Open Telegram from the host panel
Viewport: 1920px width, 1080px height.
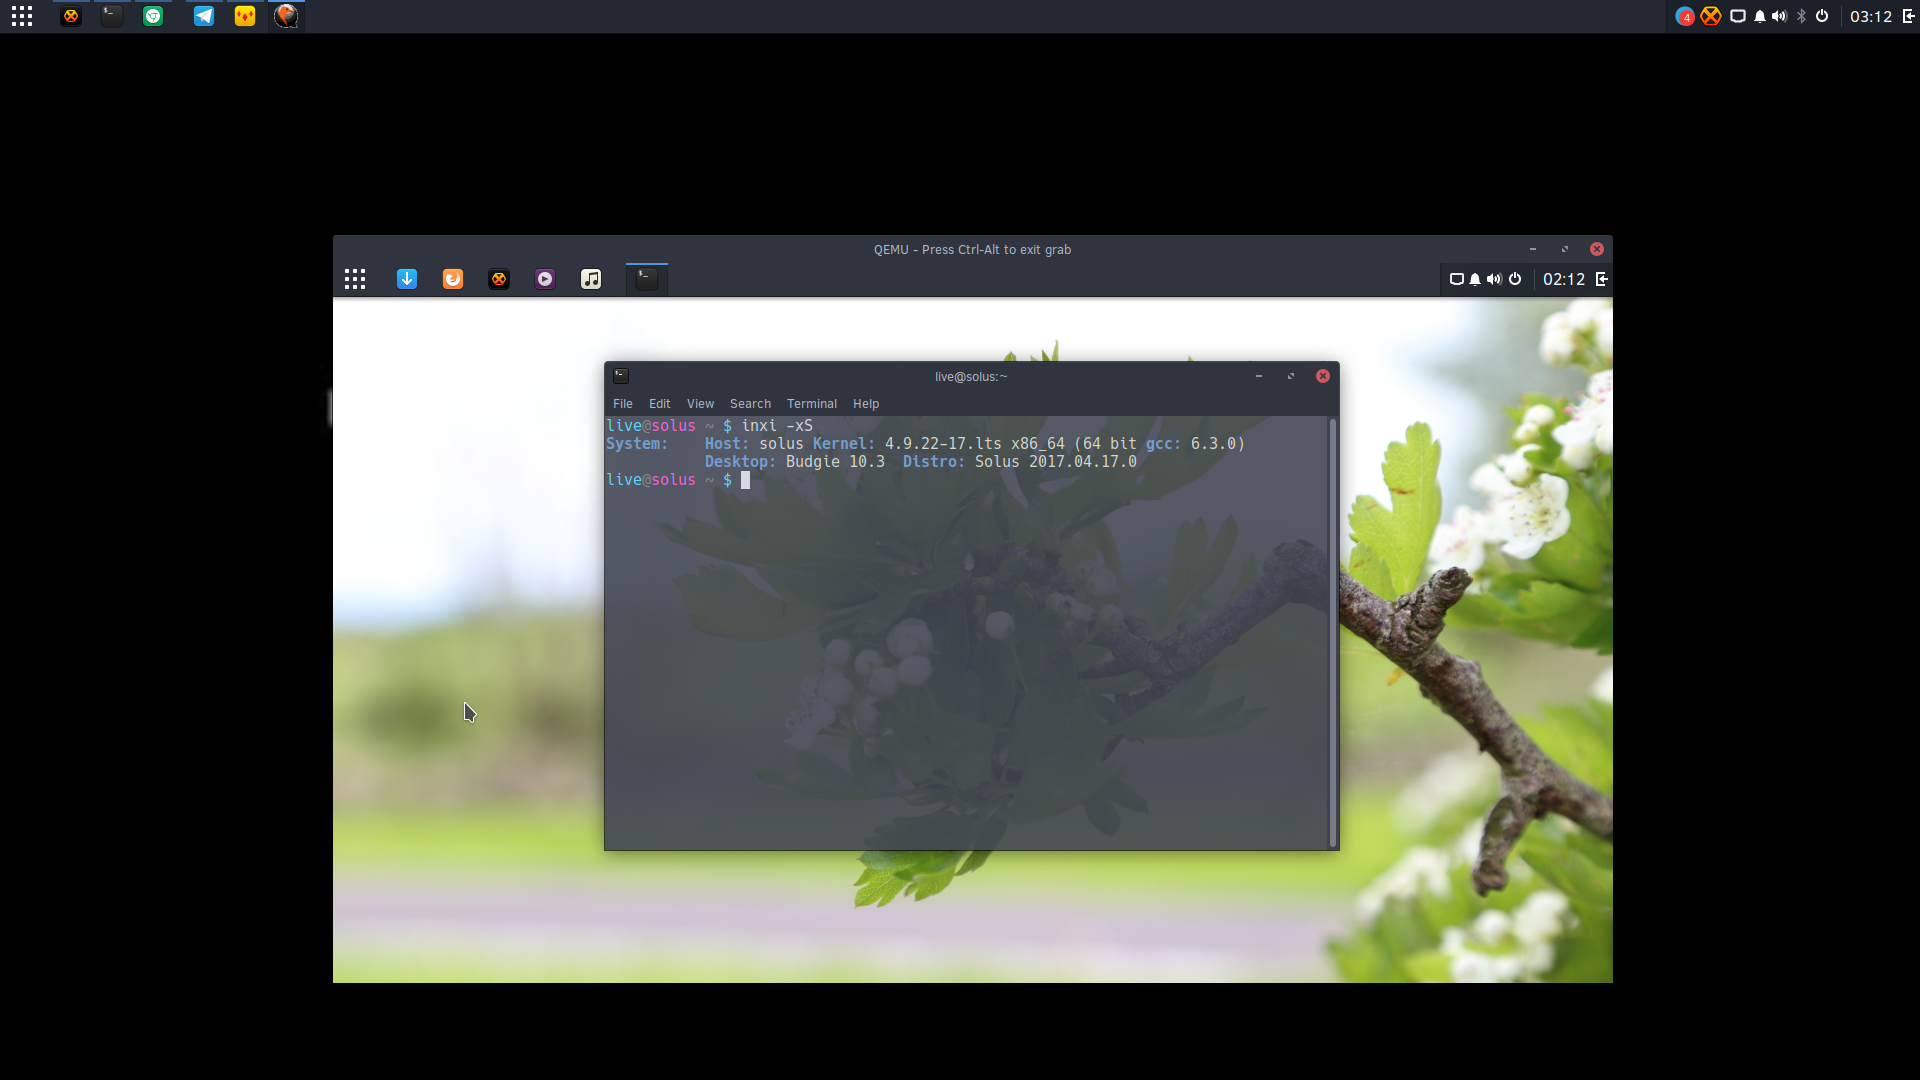[204, 16]
